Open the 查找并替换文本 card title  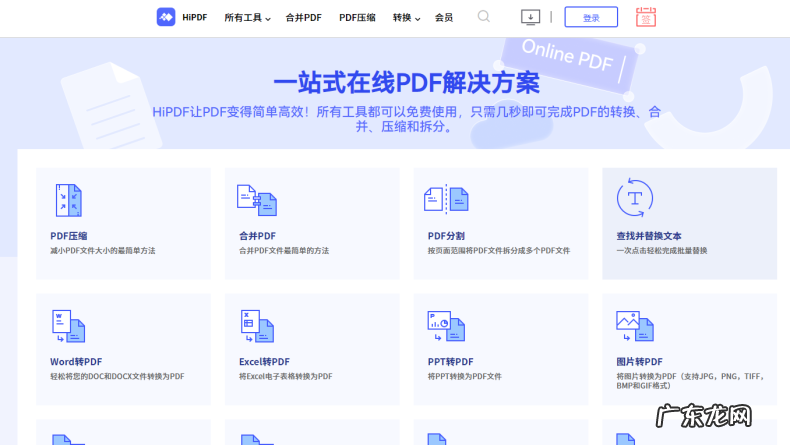pos(649,236)
